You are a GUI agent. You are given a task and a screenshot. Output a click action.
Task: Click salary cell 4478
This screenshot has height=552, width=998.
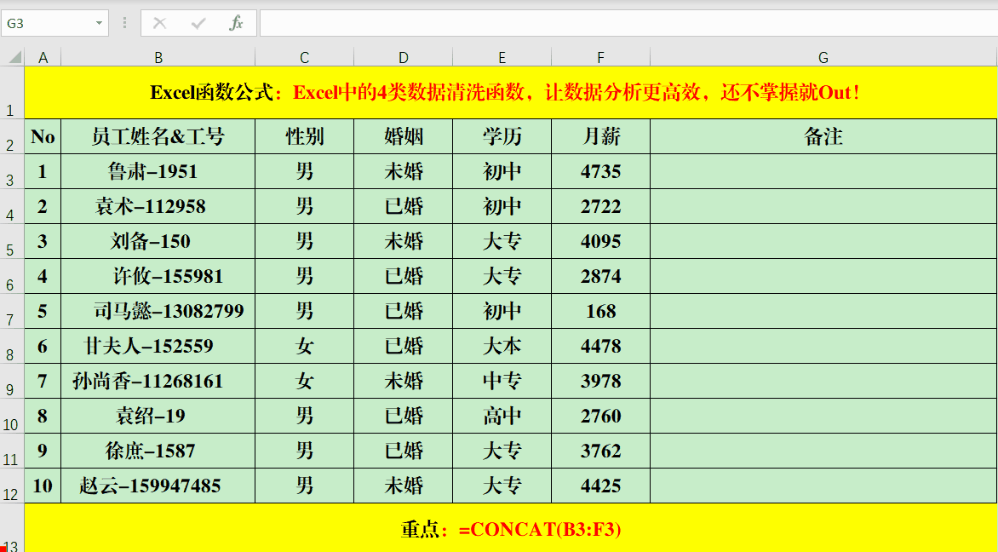[x=601, y=346]
